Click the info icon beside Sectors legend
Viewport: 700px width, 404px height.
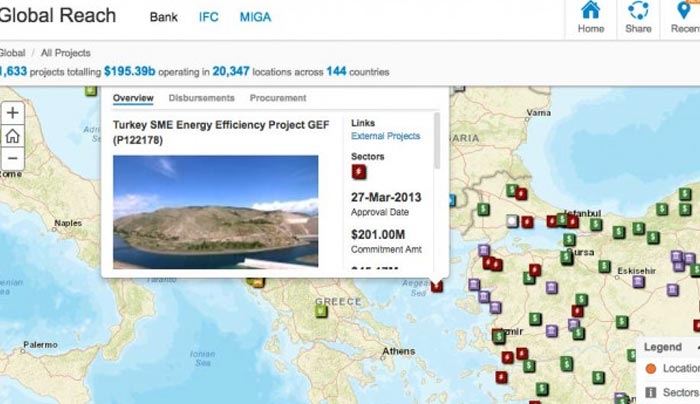coord(651,392)
